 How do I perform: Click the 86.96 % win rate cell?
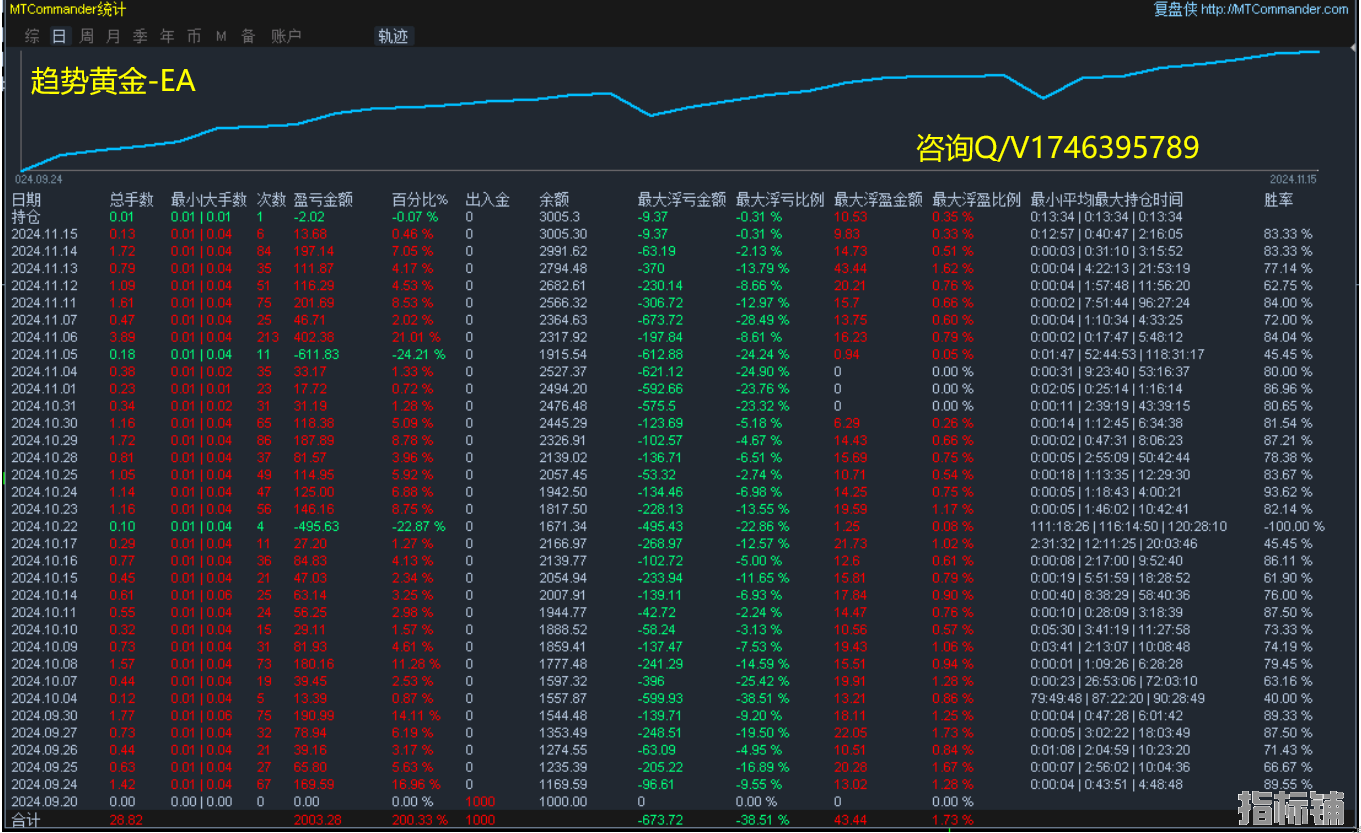pyautogui.click(x=1288, y=389)
